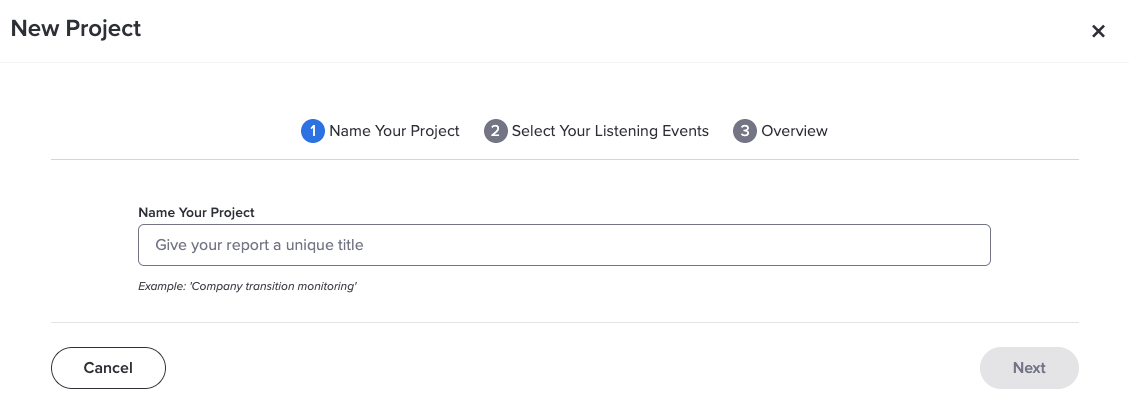This screenshot has width=1129, height=406.
Task: Click divider line below the step indicators
Action: pos(564,159)
